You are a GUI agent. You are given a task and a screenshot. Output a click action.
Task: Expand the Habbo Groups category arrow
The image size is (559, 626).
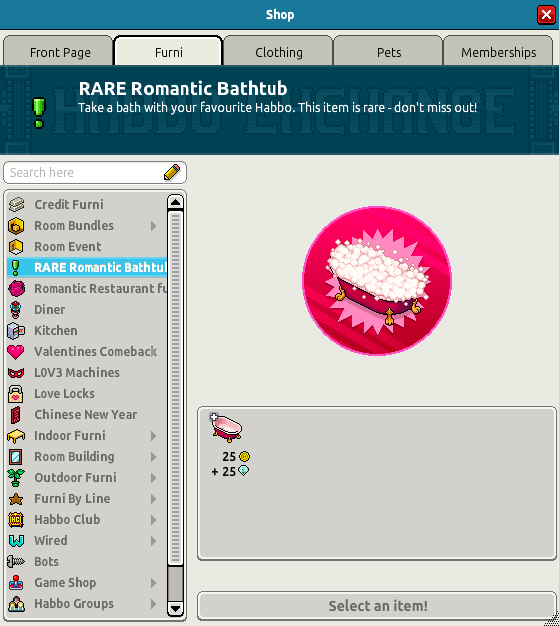click(x=153, y=604)
